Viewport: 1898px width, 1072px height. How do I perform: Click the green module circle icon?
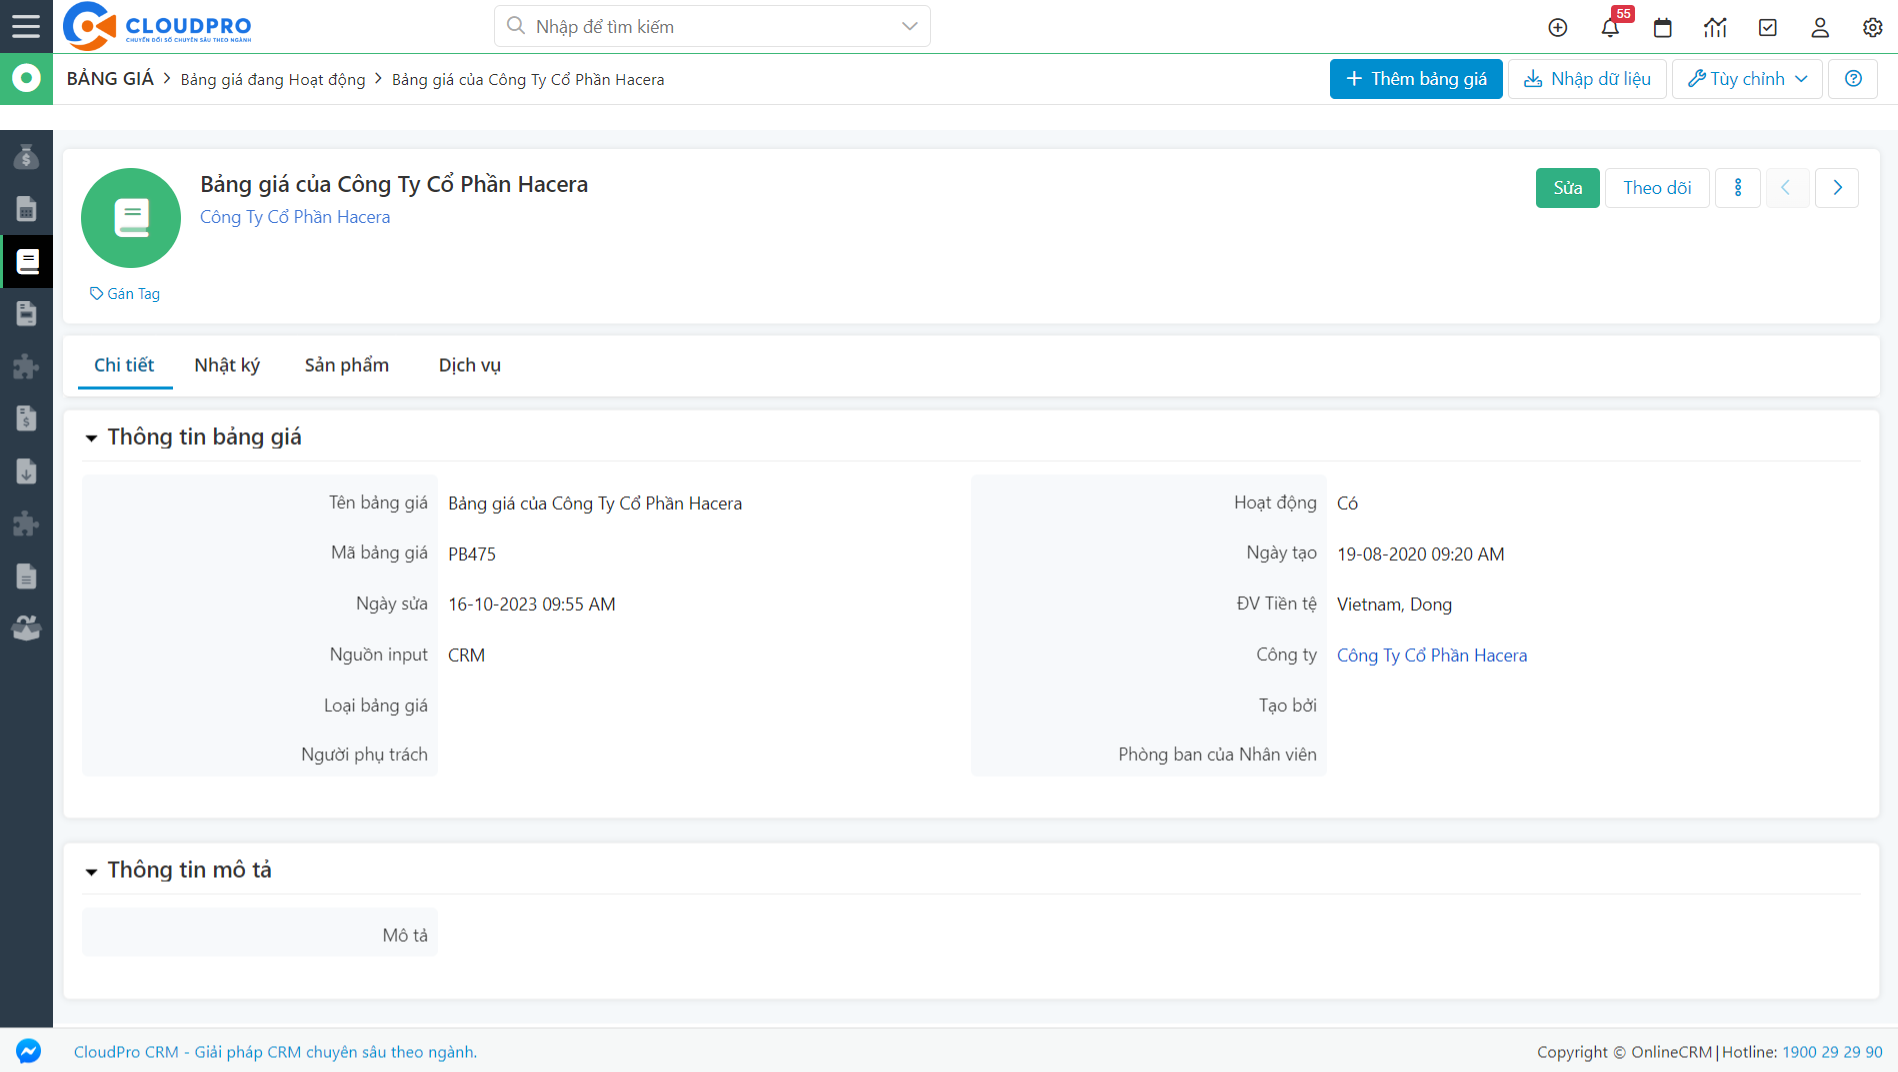(26, 78)
